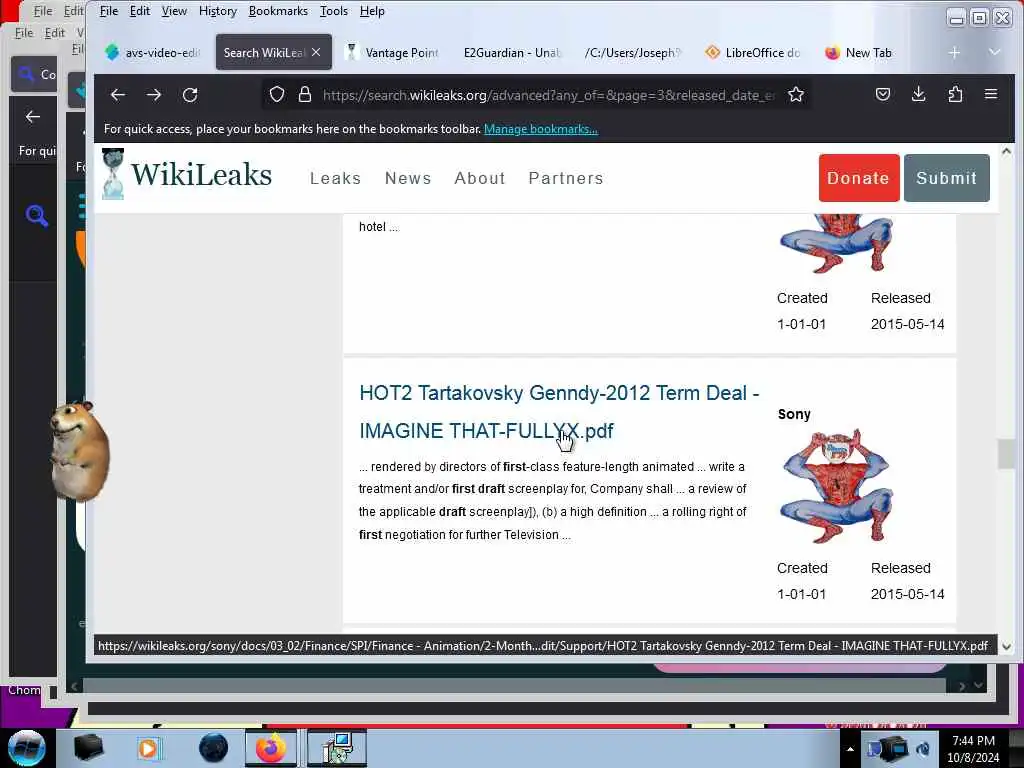Click the WikiLeaks hourglass logo
Image resolution: width=1024 pixels, height=768 pixels.
coord(113,174)
